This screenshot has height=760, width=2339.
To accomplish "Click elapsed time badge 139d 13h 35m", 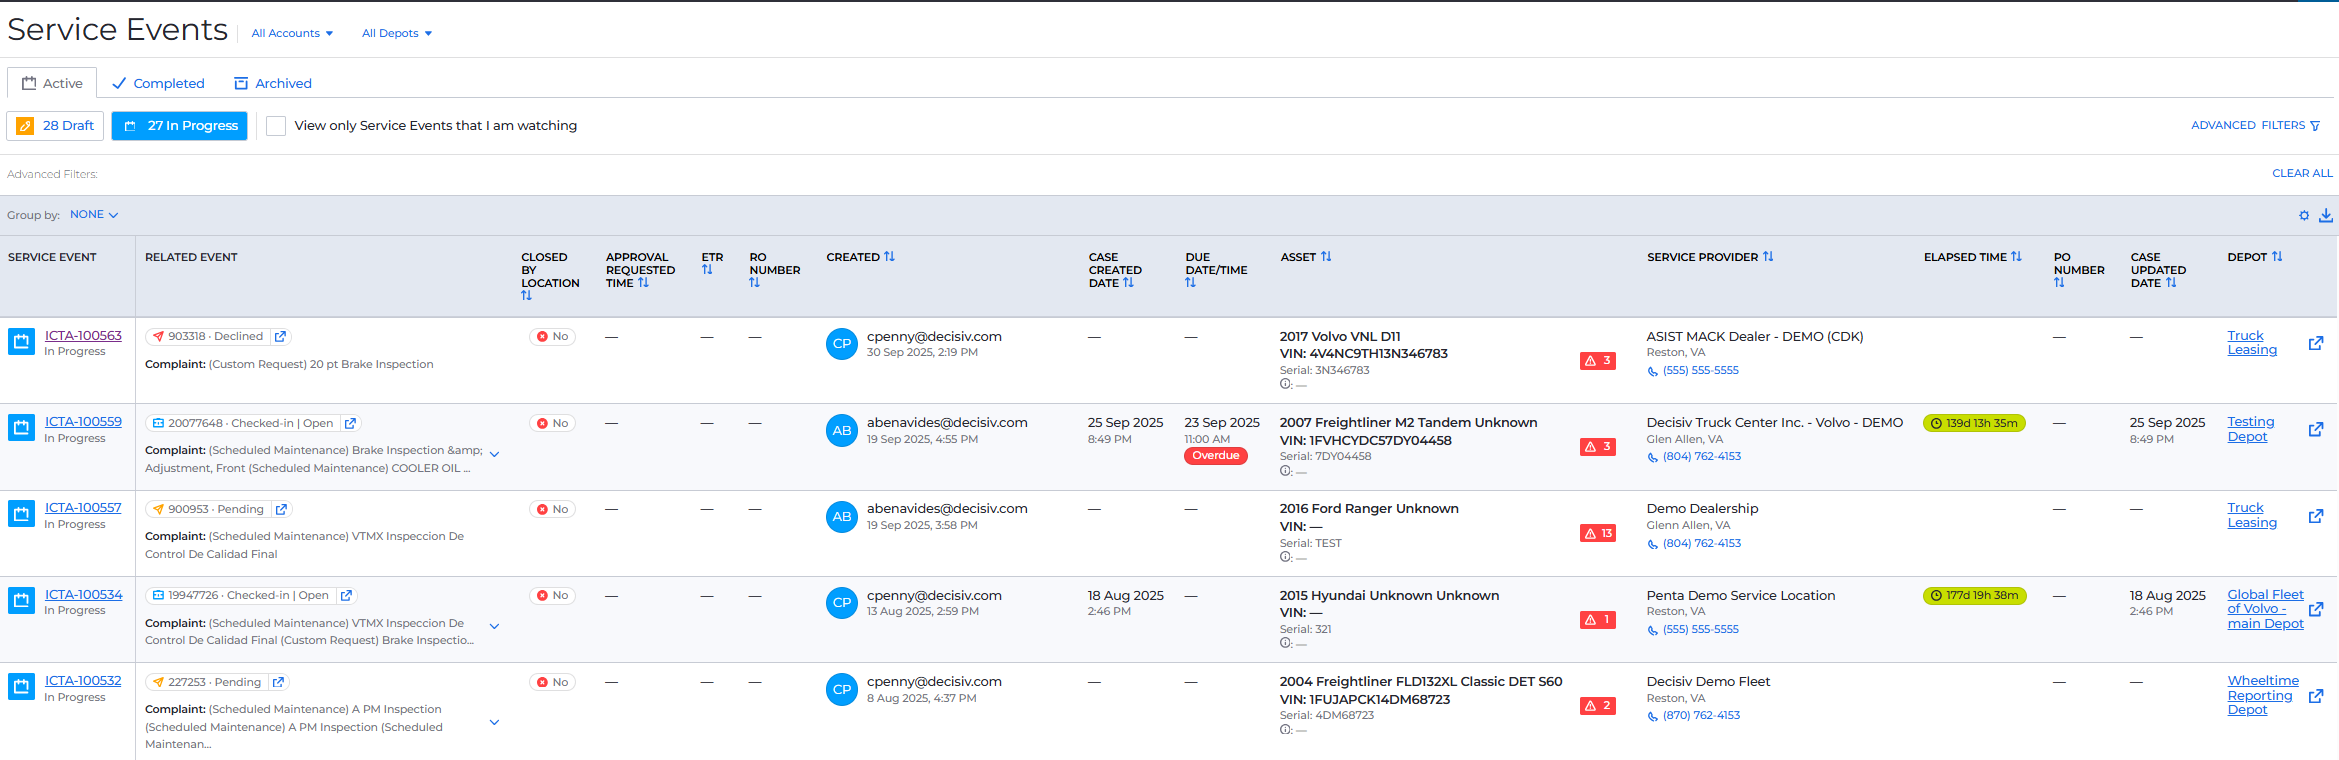I will [x=1975, y=423].
